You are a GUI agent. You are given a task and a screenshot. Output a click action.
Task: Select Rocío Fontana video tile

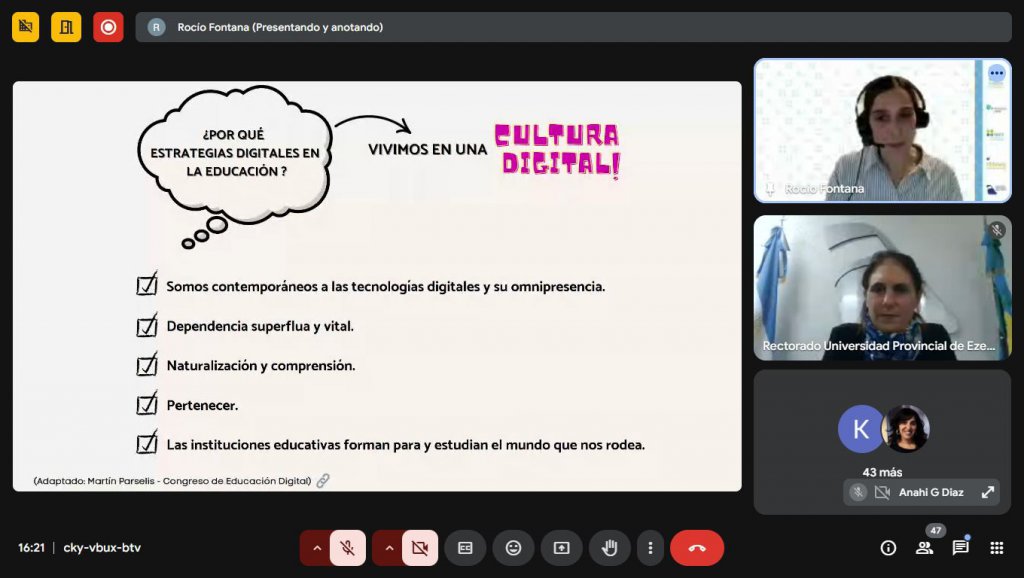882,131
